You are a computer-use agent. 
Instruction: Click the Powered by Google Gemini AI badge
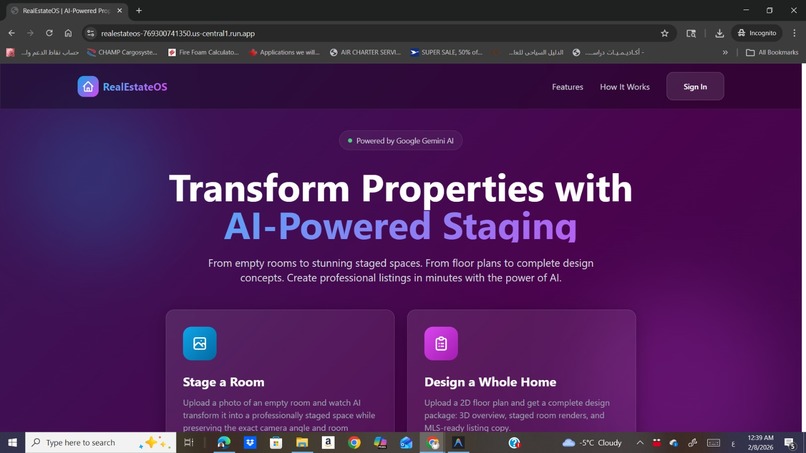[400, 140]
